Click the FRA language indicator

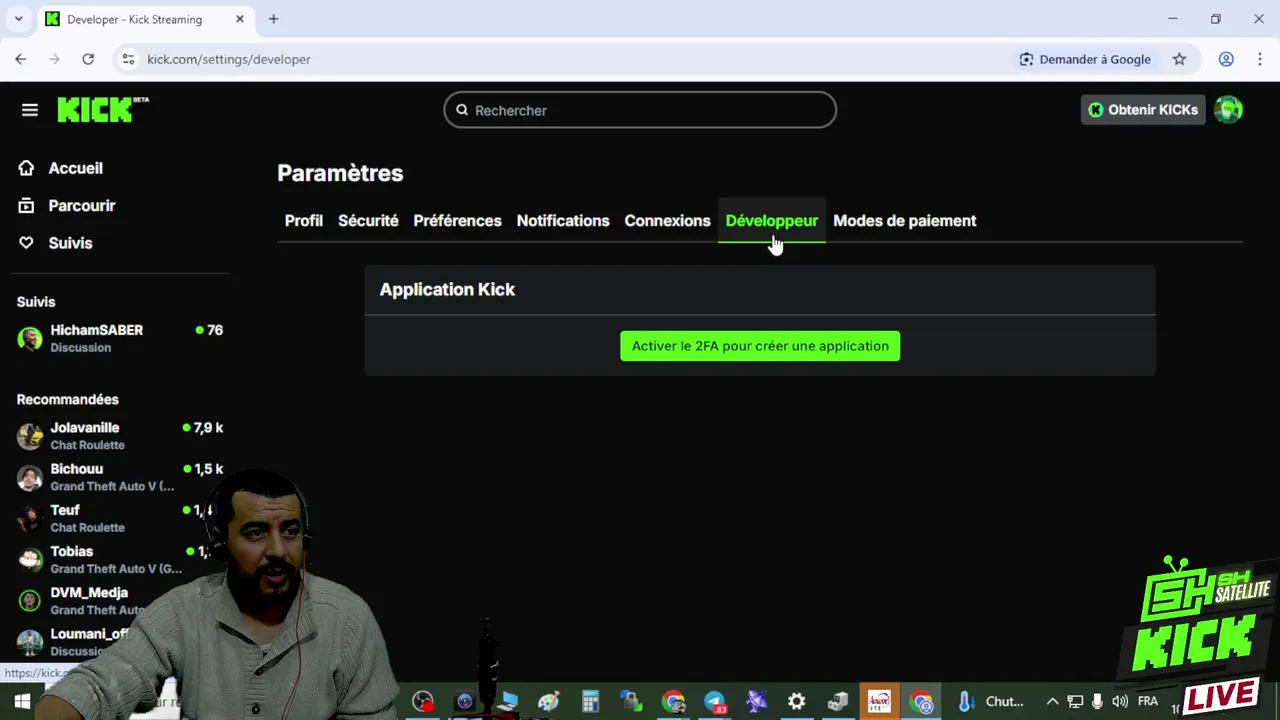click(x=1148, y=702)
